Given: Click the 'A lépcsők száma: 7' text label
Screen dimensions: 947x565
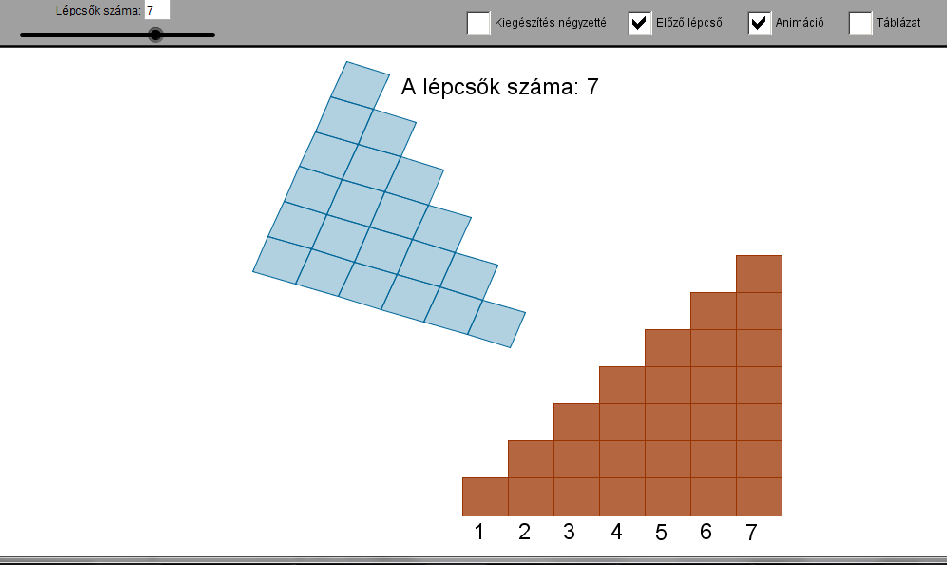Looking at the screenshot, I should tap(499, 86).
